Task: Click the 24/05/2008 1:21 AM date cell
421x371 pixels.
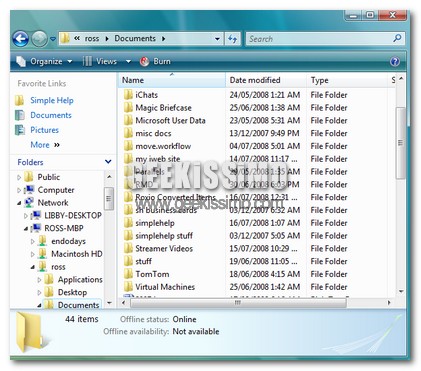Action: tap(265, 95)
